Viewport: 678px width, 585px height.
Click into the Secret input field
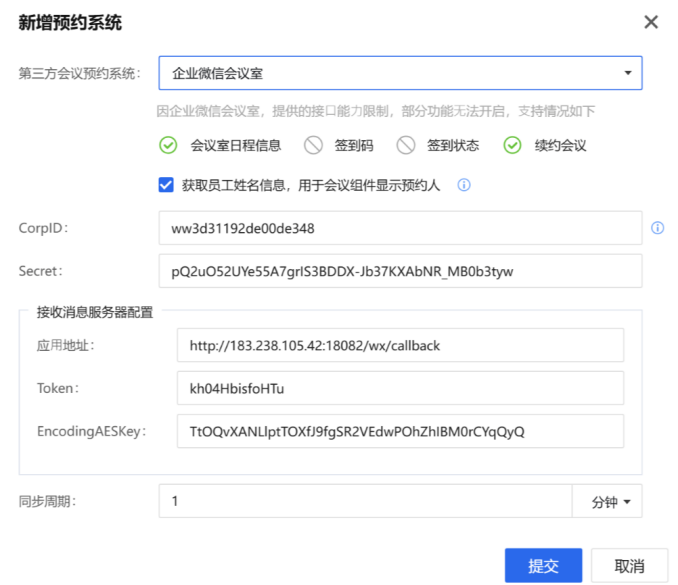point(400,271)
